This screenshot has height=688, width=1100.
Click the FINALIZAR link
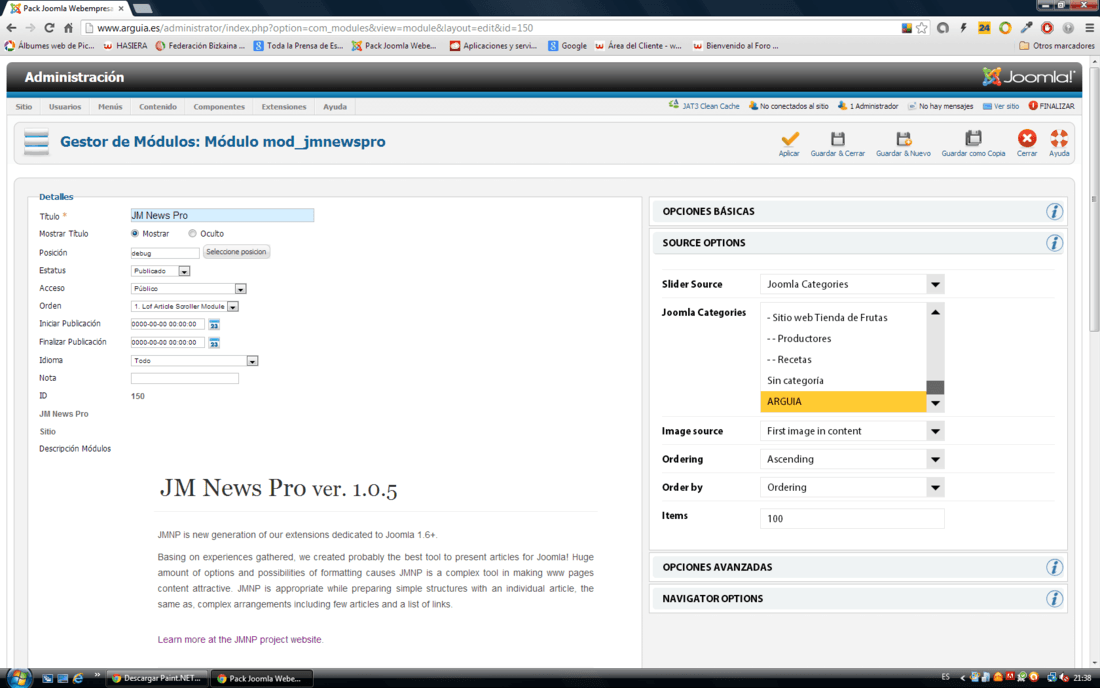(x=1057, y=106)
